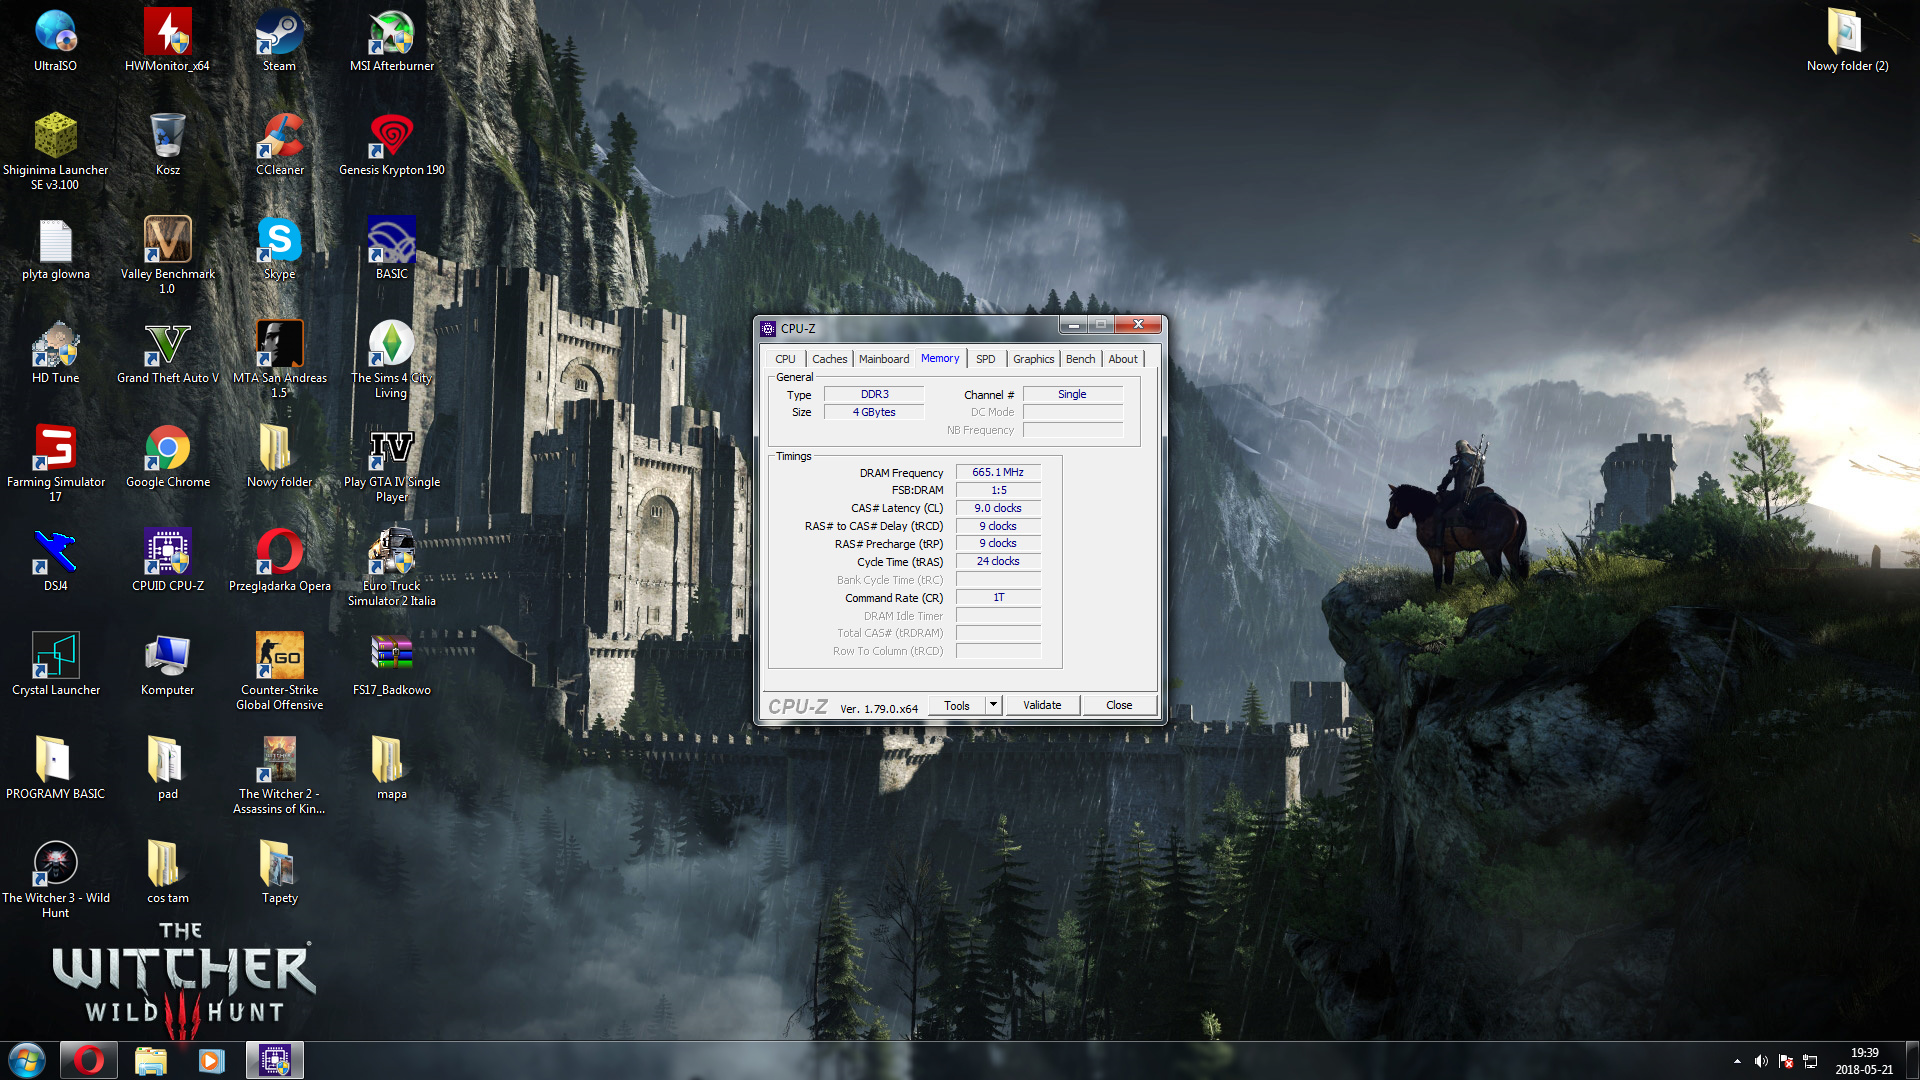1920x1080 pixels.
Task: Open the Kosz recycle bin
Action: coord(167,145)
